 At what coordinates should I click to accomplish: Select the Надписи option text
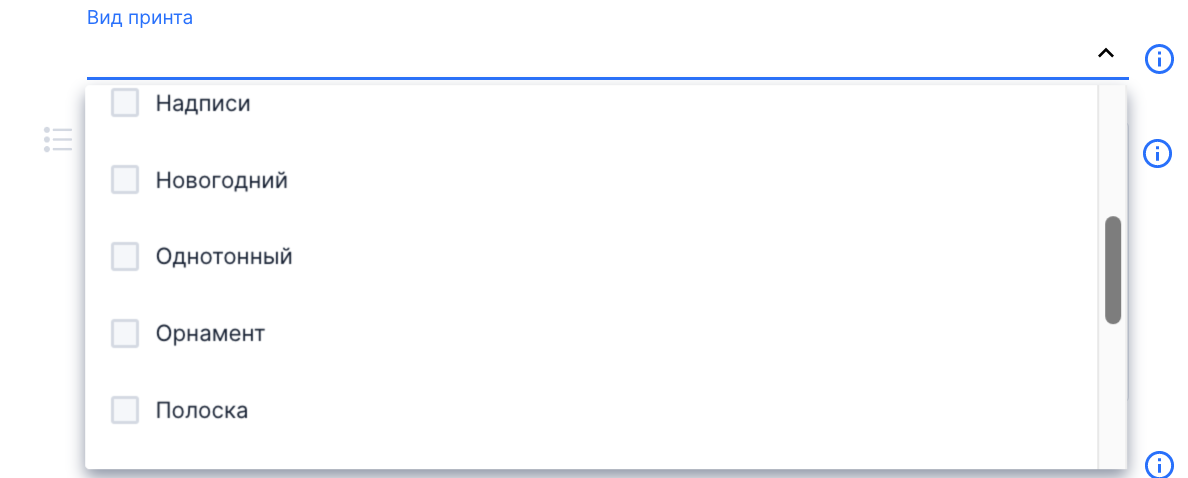point(203,104)
